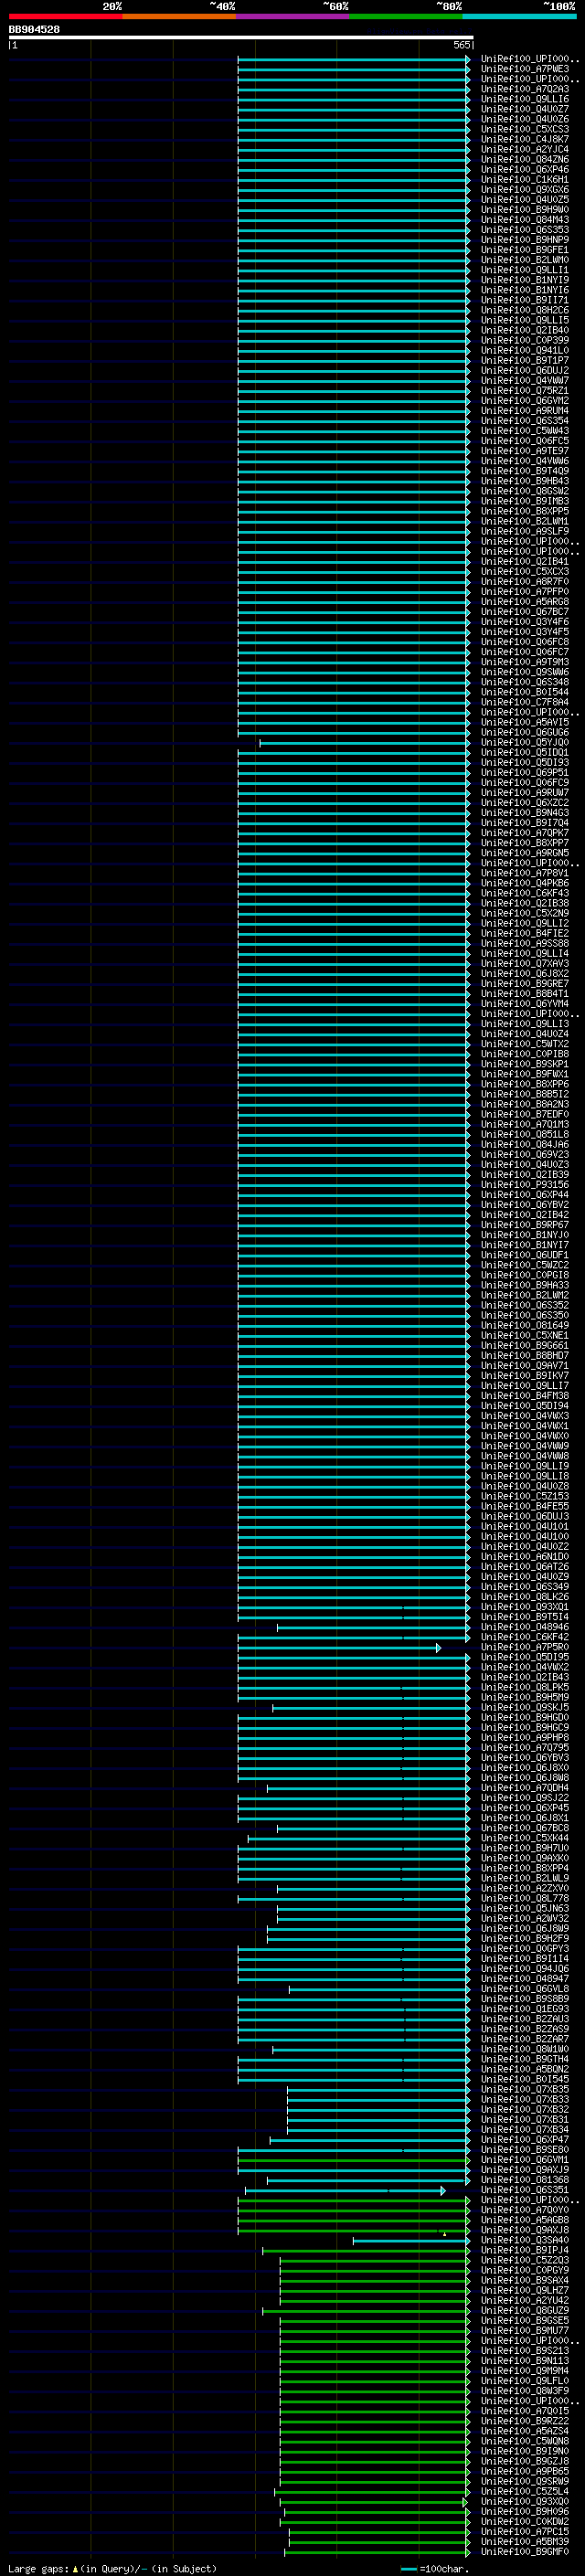Click the label UniRef100_Q9XGX6
Screen dimensions: 585x2576
(525, 190)
